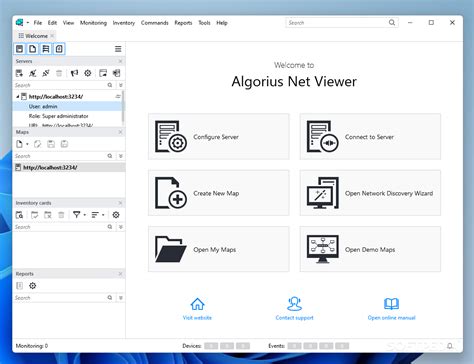Click the window icon in Servers toolbar
474x364 pixels.
click(103, 73)
